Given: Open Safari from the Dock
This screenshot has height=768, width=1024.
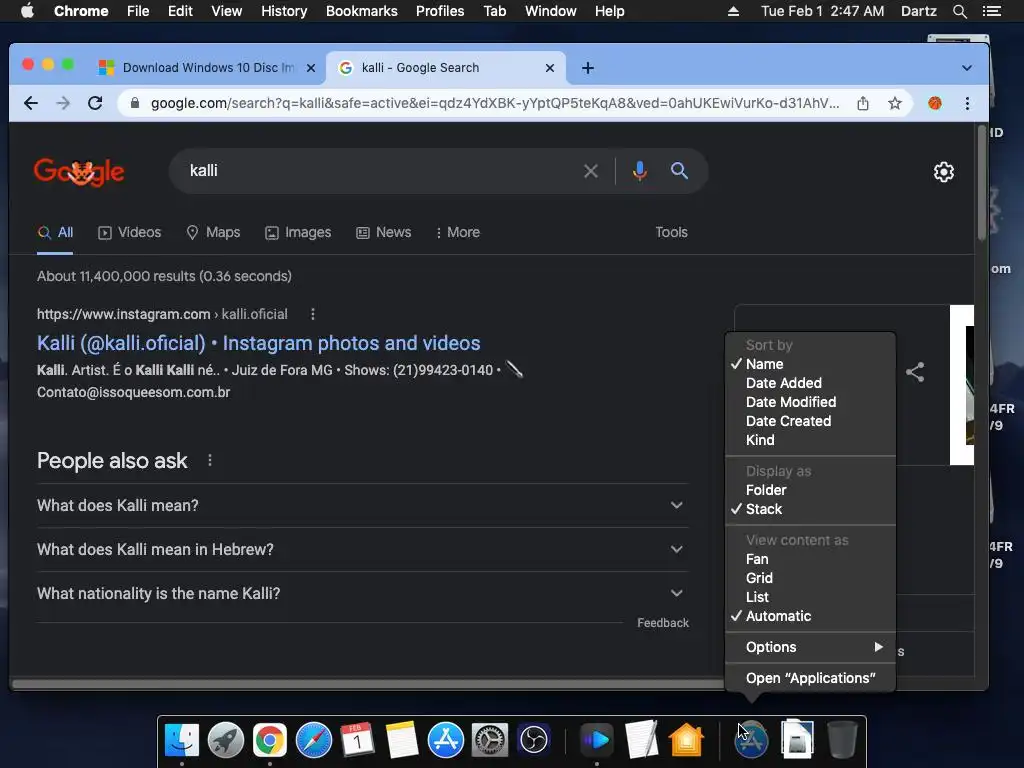Looking at the screenshot, I should point(313,740).
